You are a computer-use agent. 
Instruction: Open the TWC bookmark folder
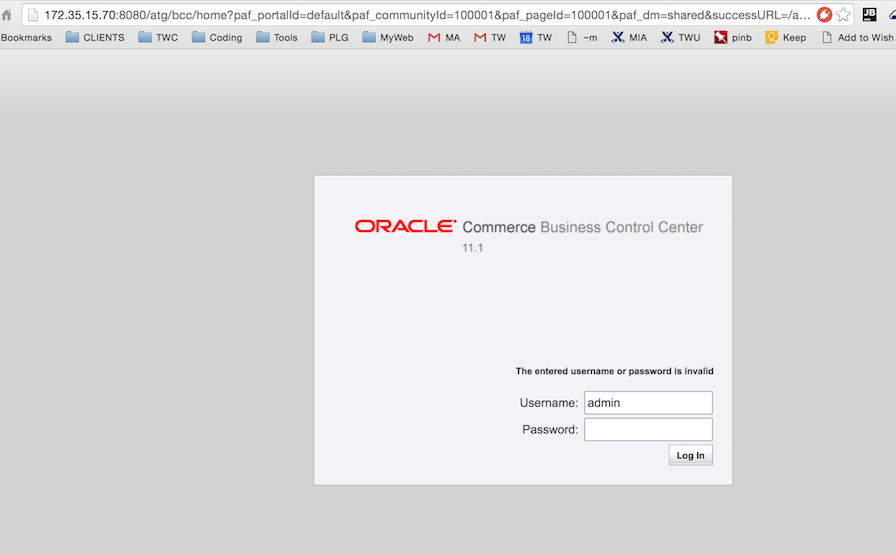point(158,38)
